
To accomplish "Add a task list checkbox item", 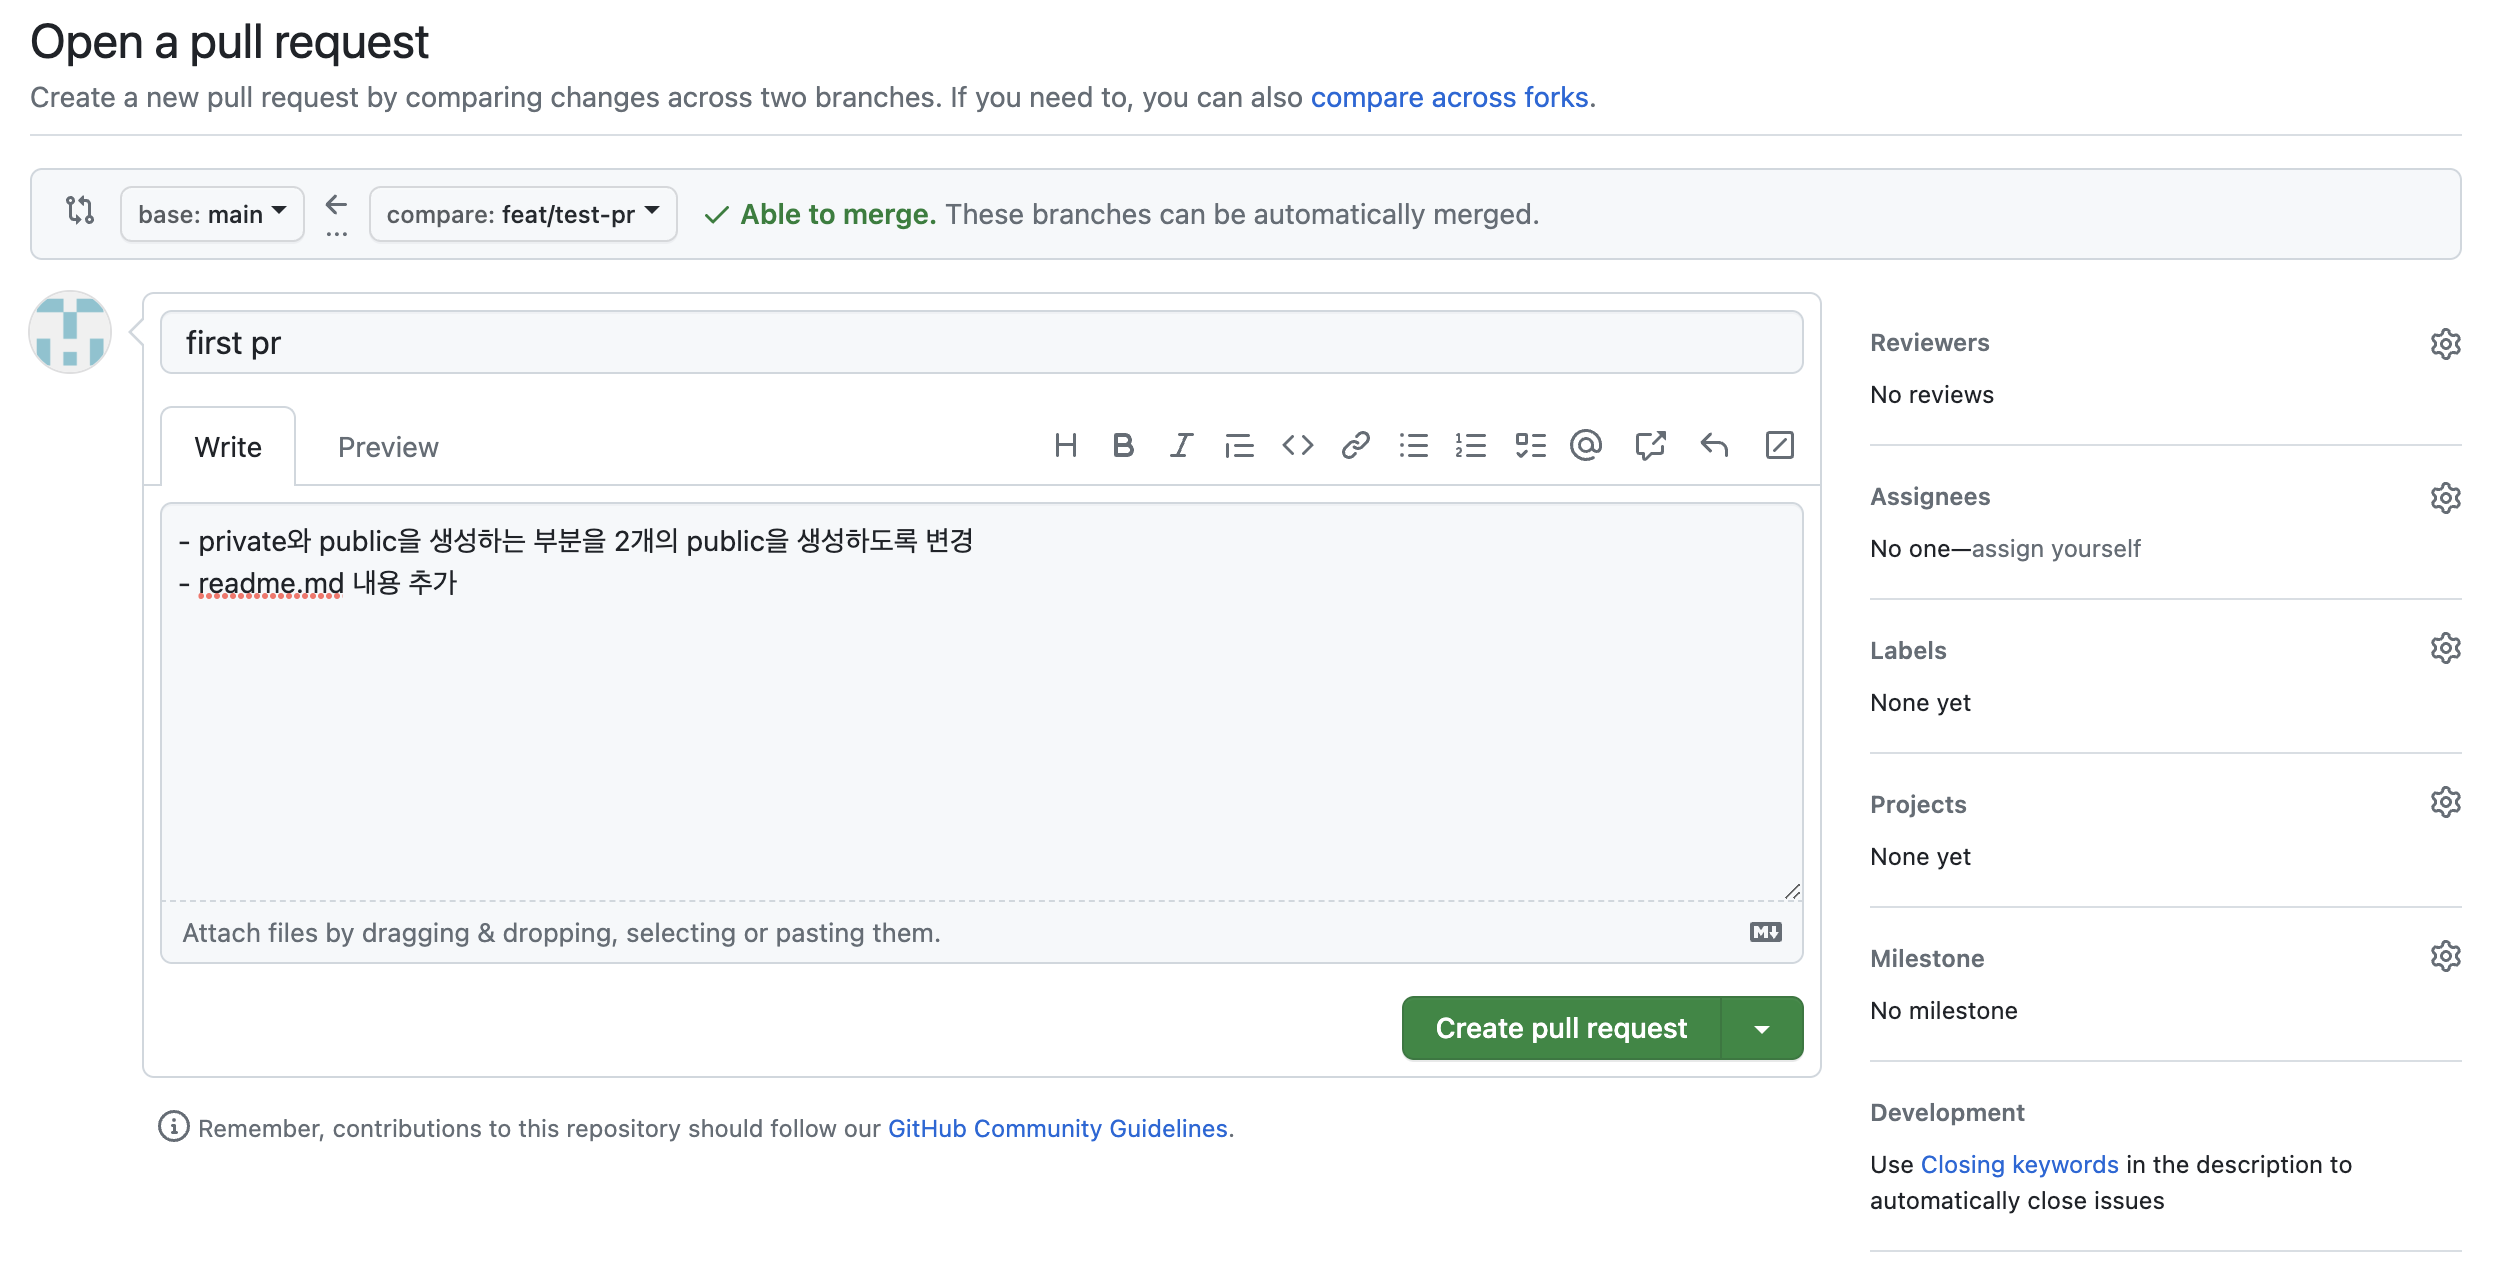I will [x=1530, y=446].
